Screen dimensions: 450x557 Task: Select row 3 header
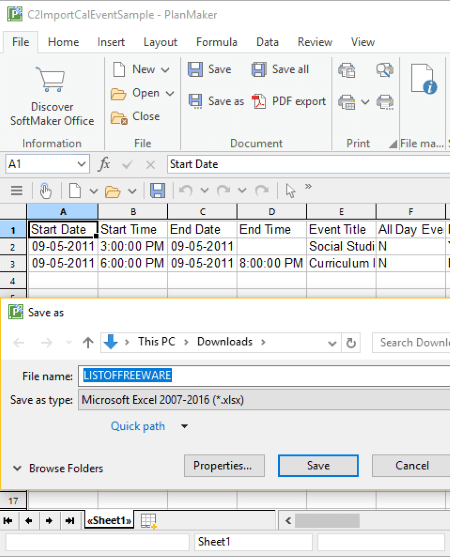point(13,264)
